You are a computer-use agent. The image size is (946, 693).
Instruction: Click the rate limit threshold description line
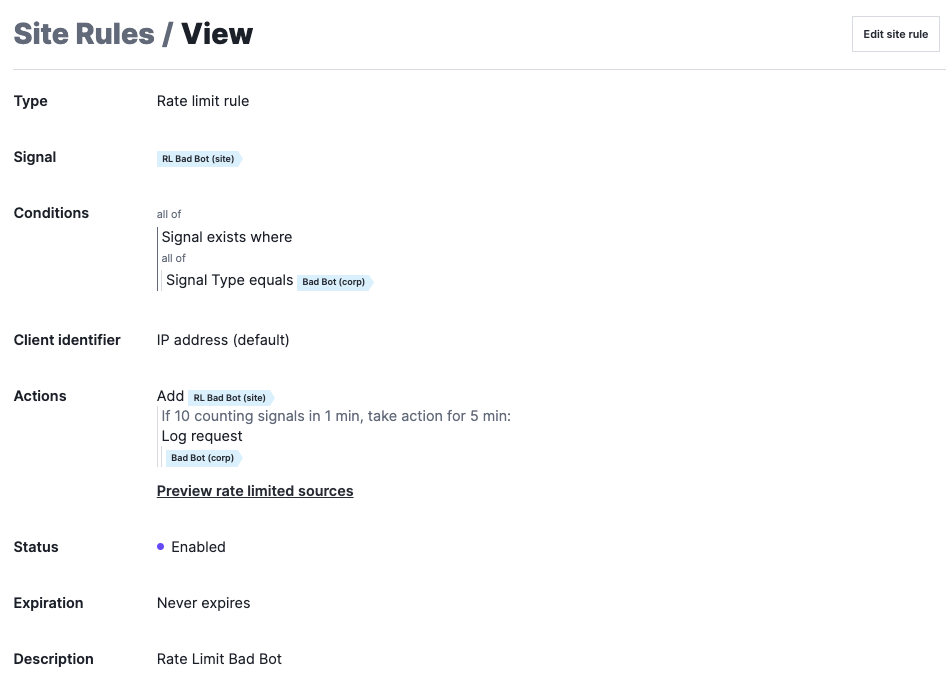(336, 416)
